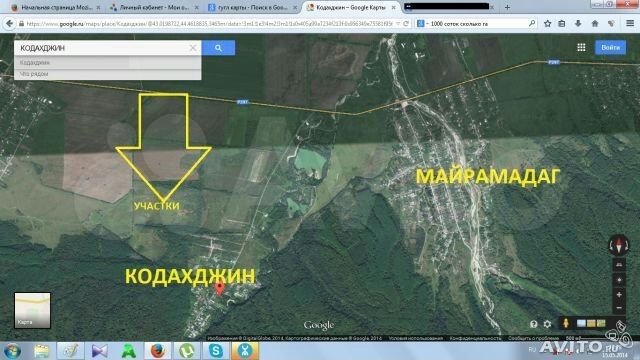Click the 1000 соток search field

click(x=476, y=24)
